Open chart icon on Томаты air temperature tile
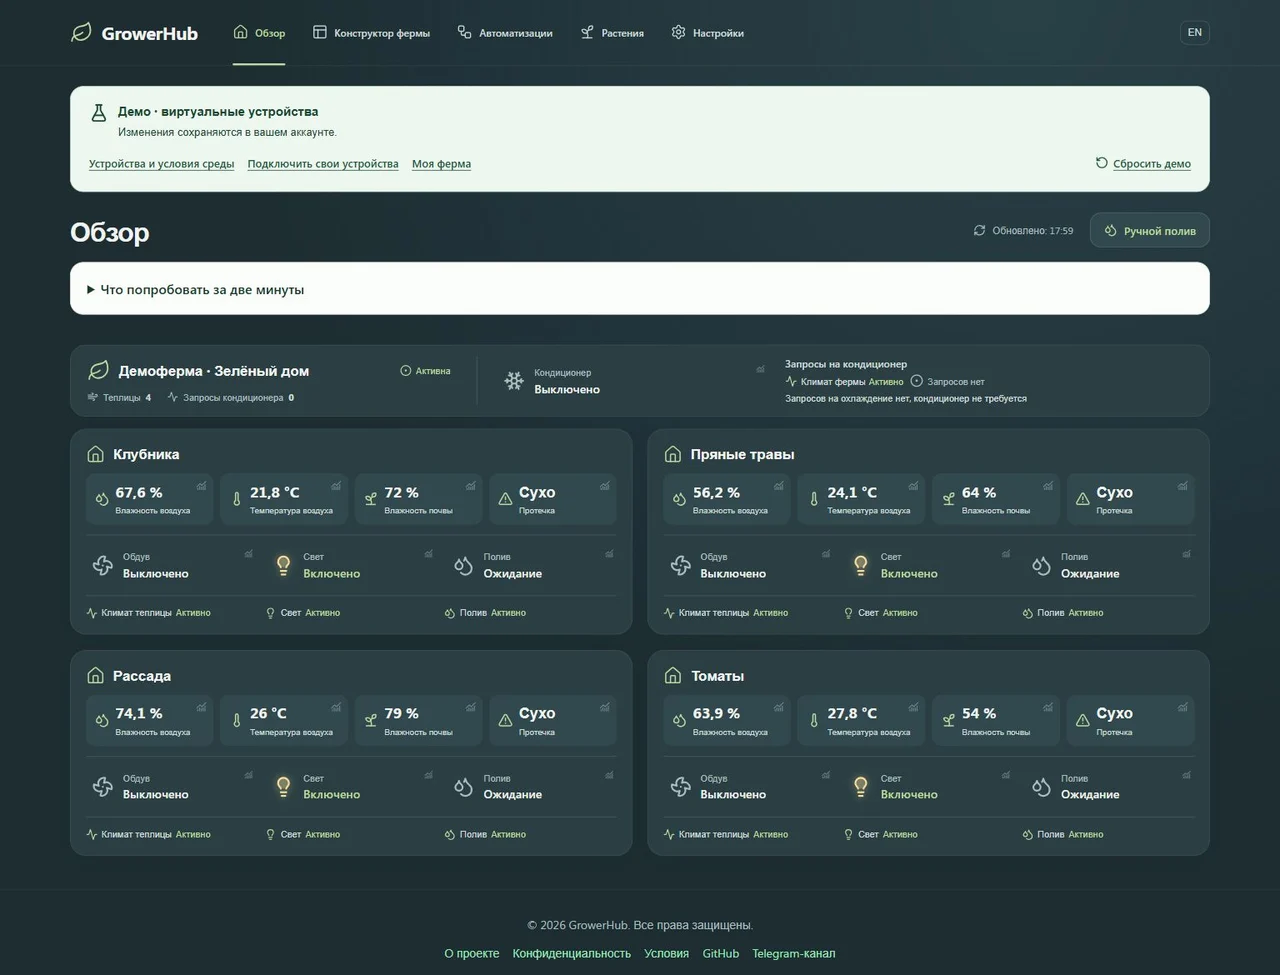Screen dimensions: 1280x975 tap(913, 707)
